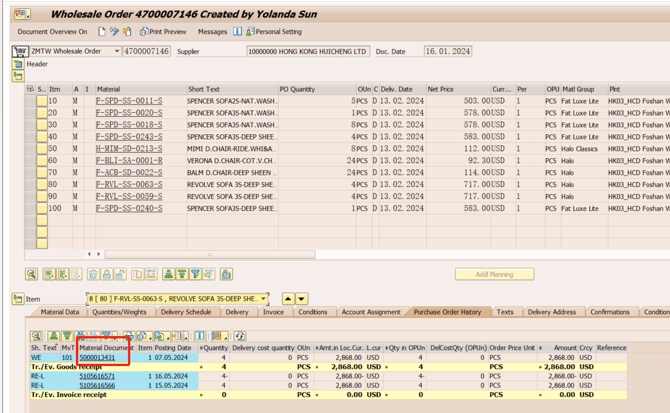670x413 pixels.
Task: Switch to the Delivery Schedule tab
Action: tap(187, 312)
